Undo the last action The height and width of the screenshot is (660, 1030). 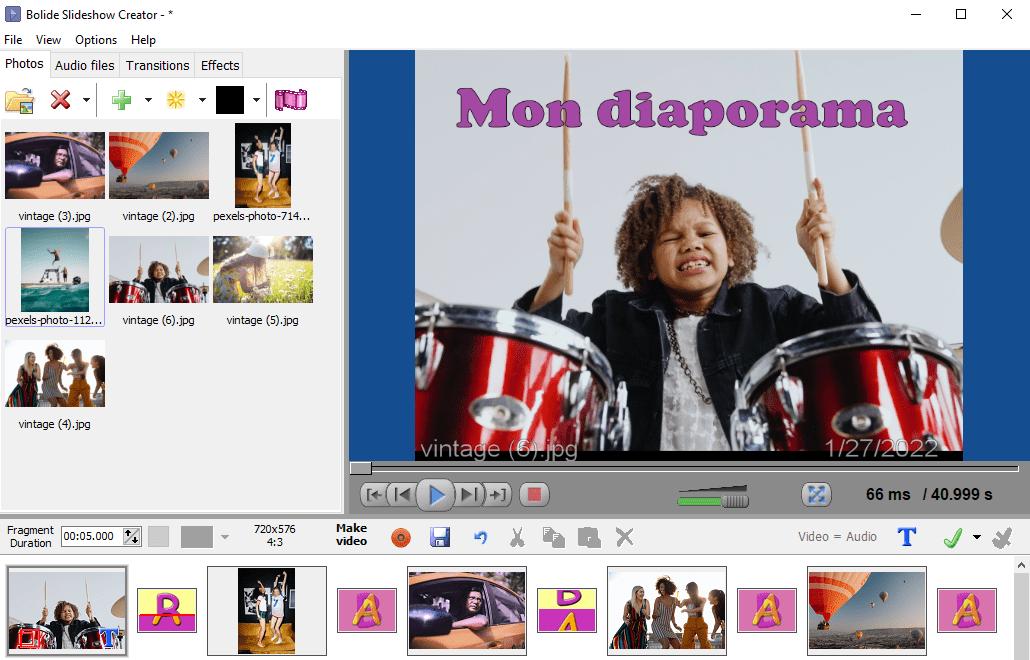(479, 537)
